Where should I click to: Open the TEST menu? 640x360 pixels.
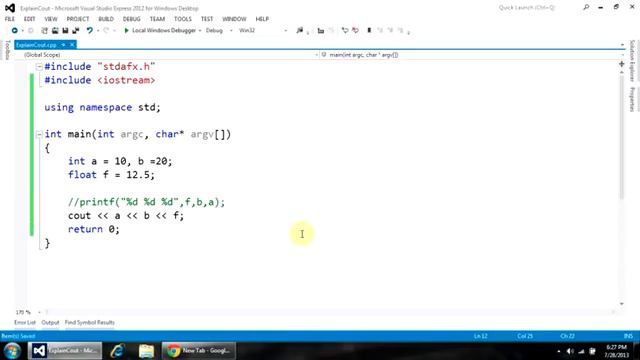point(207,19)
